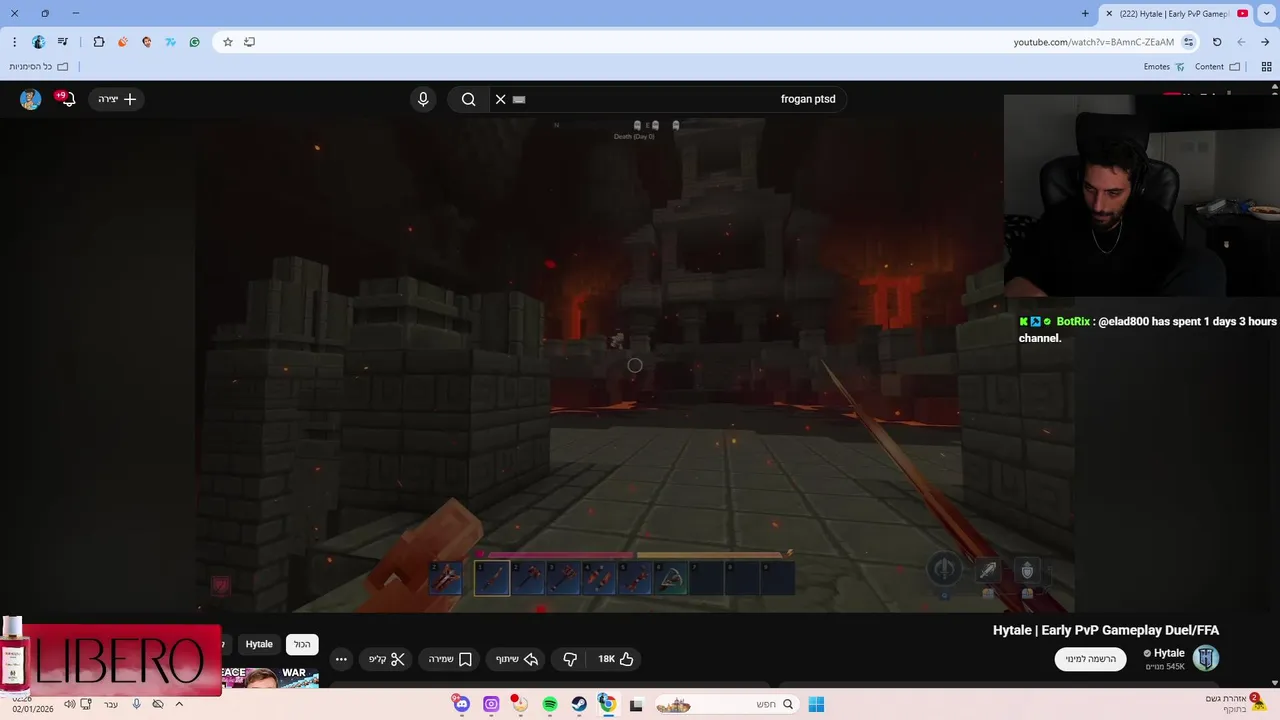1280x720 pixels.
Task: Open Google Chrome from the taskbar
Action: 607,704
